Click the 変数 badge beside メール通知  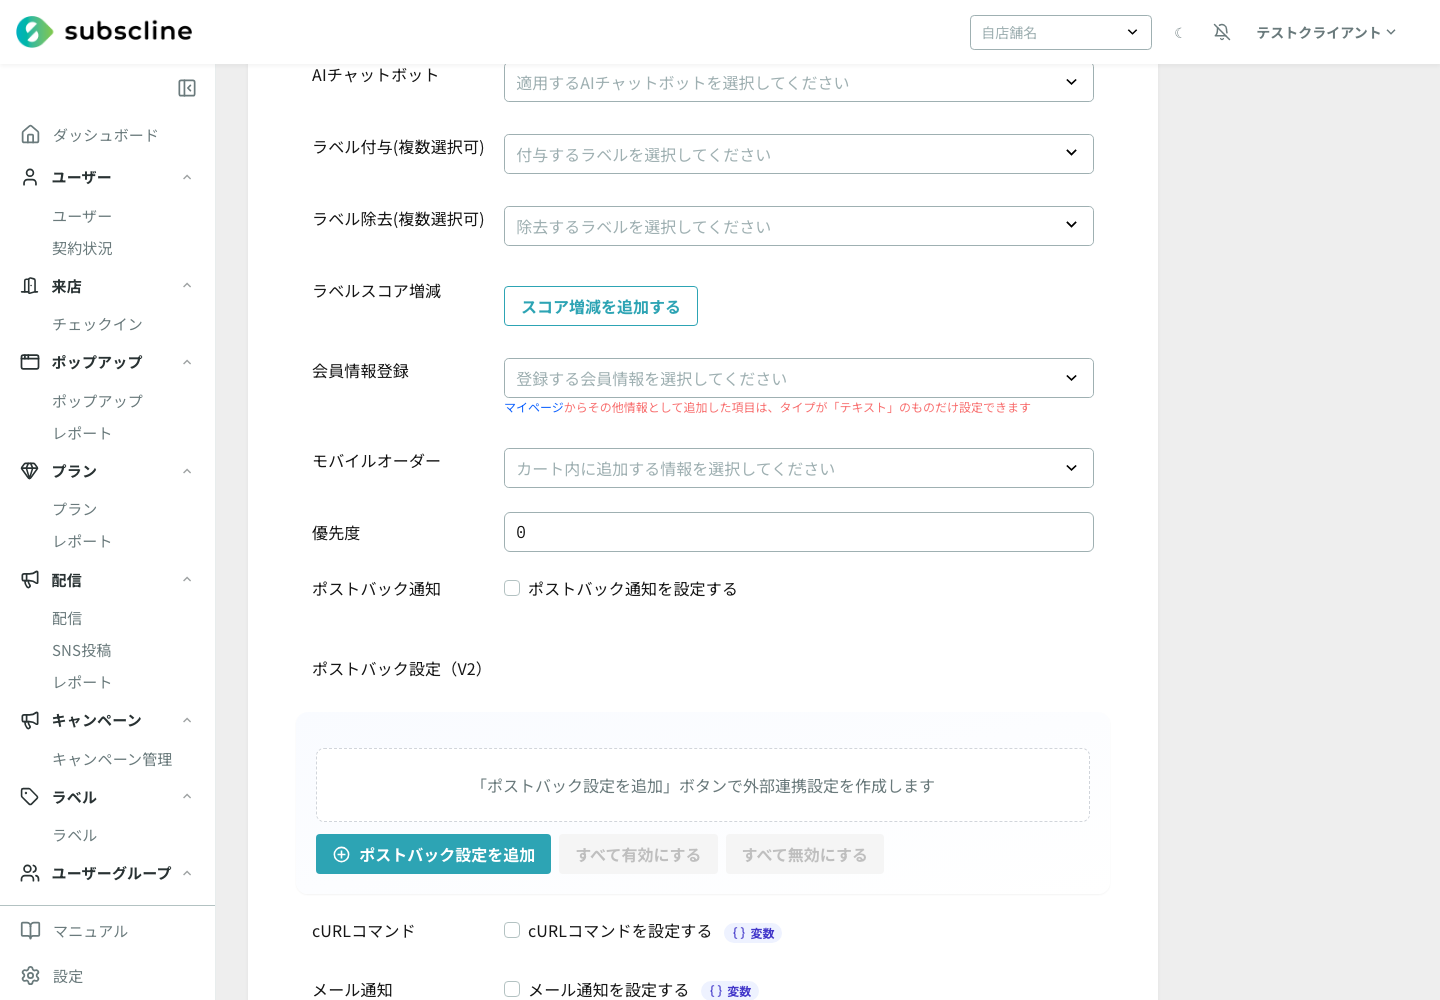pyautogui.click(x=730, y=991)
